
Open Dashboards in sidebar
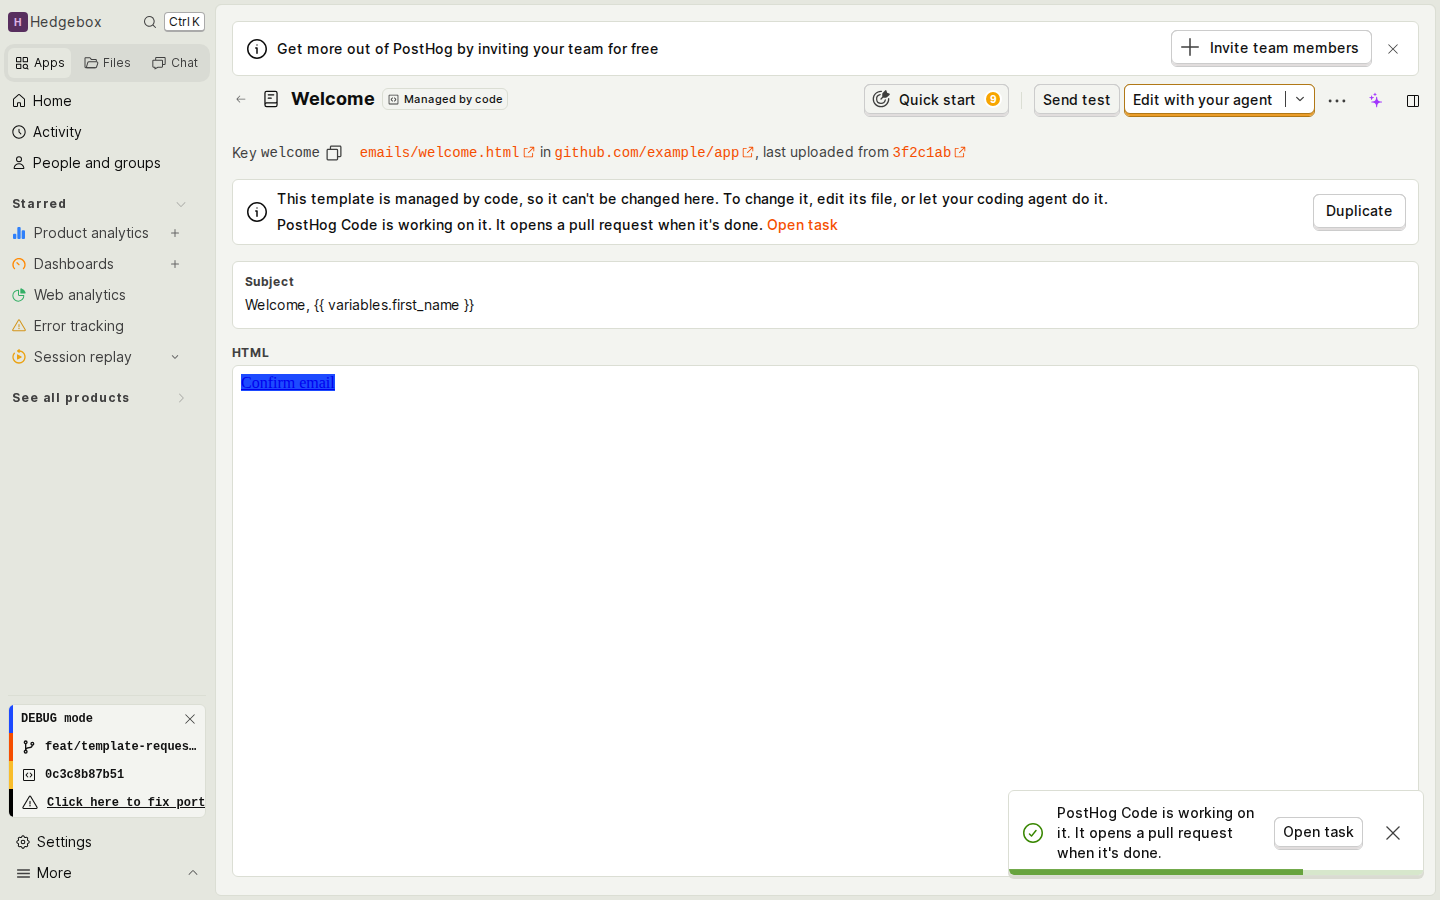(x=74, y=264)
